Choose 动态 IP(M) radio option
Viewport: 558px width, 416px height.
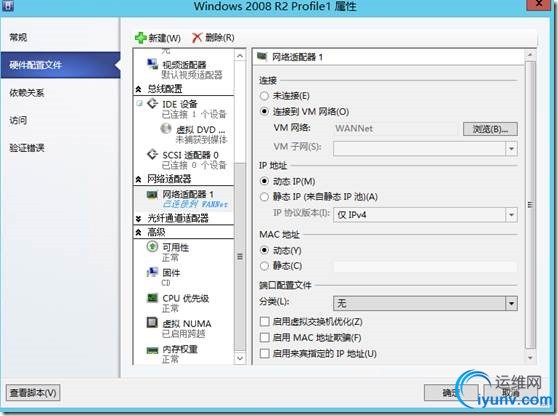point(264,181)
